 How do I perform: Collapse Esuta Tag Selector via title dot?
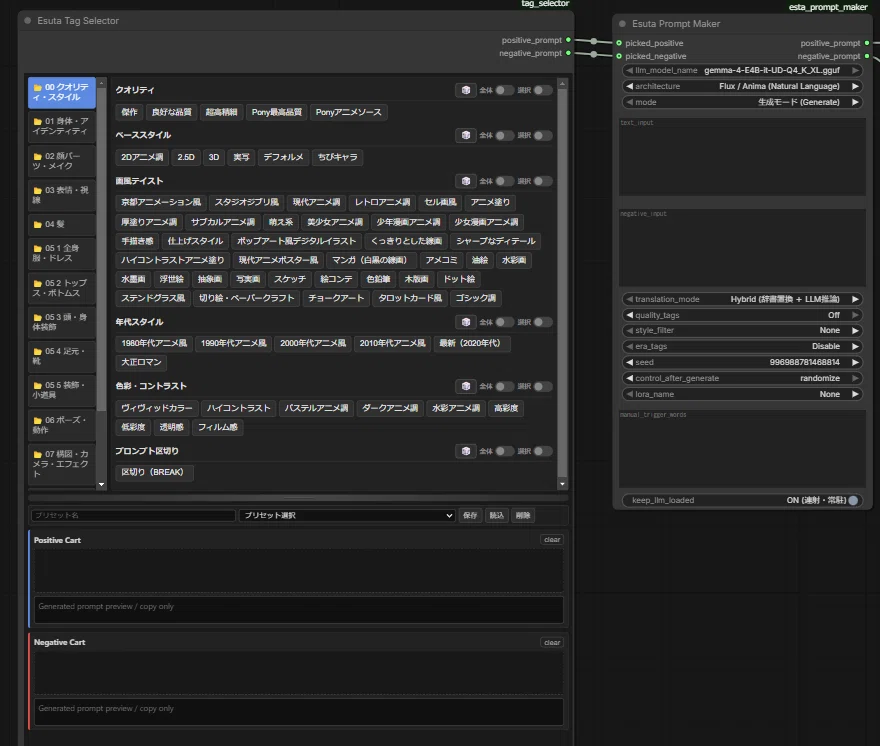pos(28,21)
